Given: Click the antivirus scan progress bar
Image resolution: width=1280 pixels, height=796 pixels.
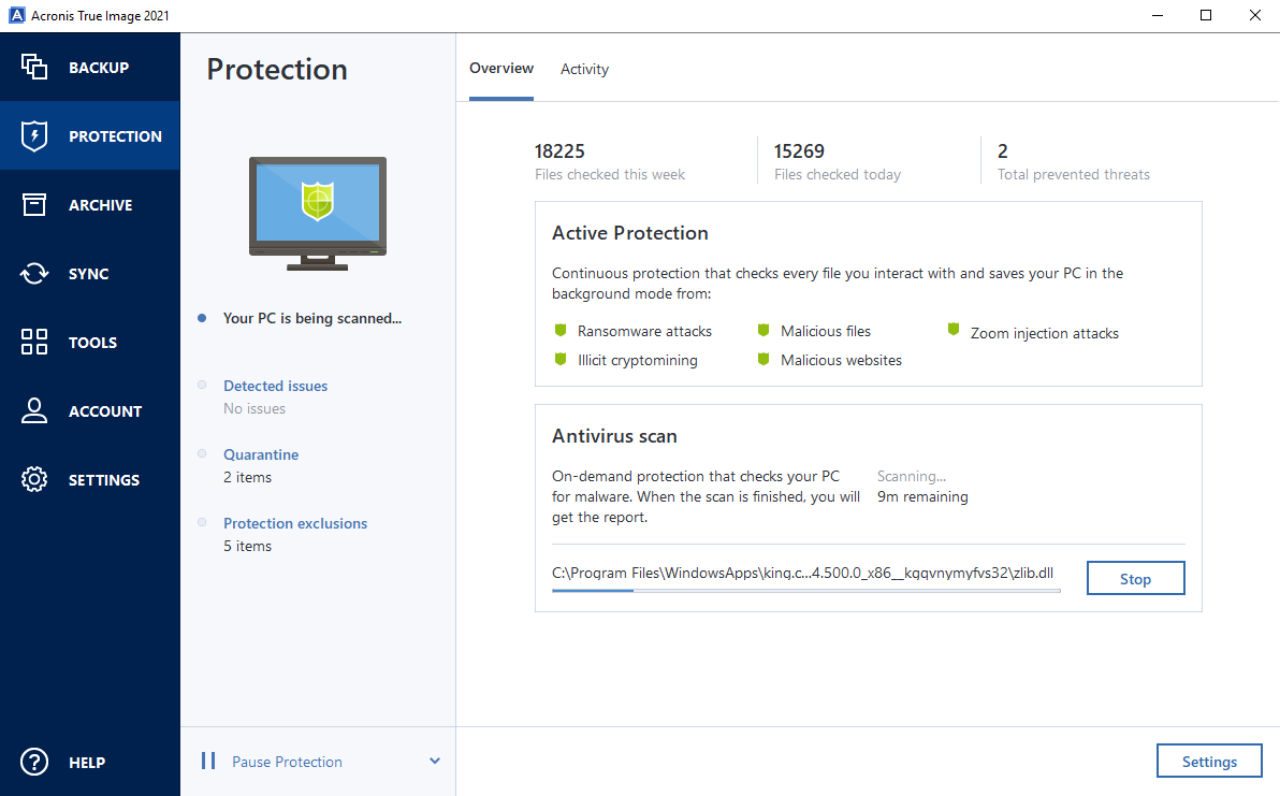Looking at the screenshot, I should (805, 591).
